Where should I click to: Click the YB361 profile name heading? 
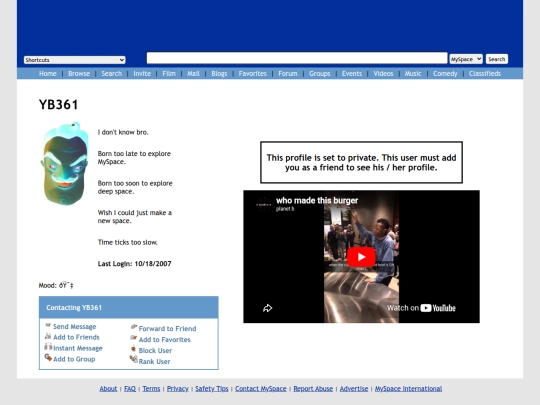tap(58, 104)
